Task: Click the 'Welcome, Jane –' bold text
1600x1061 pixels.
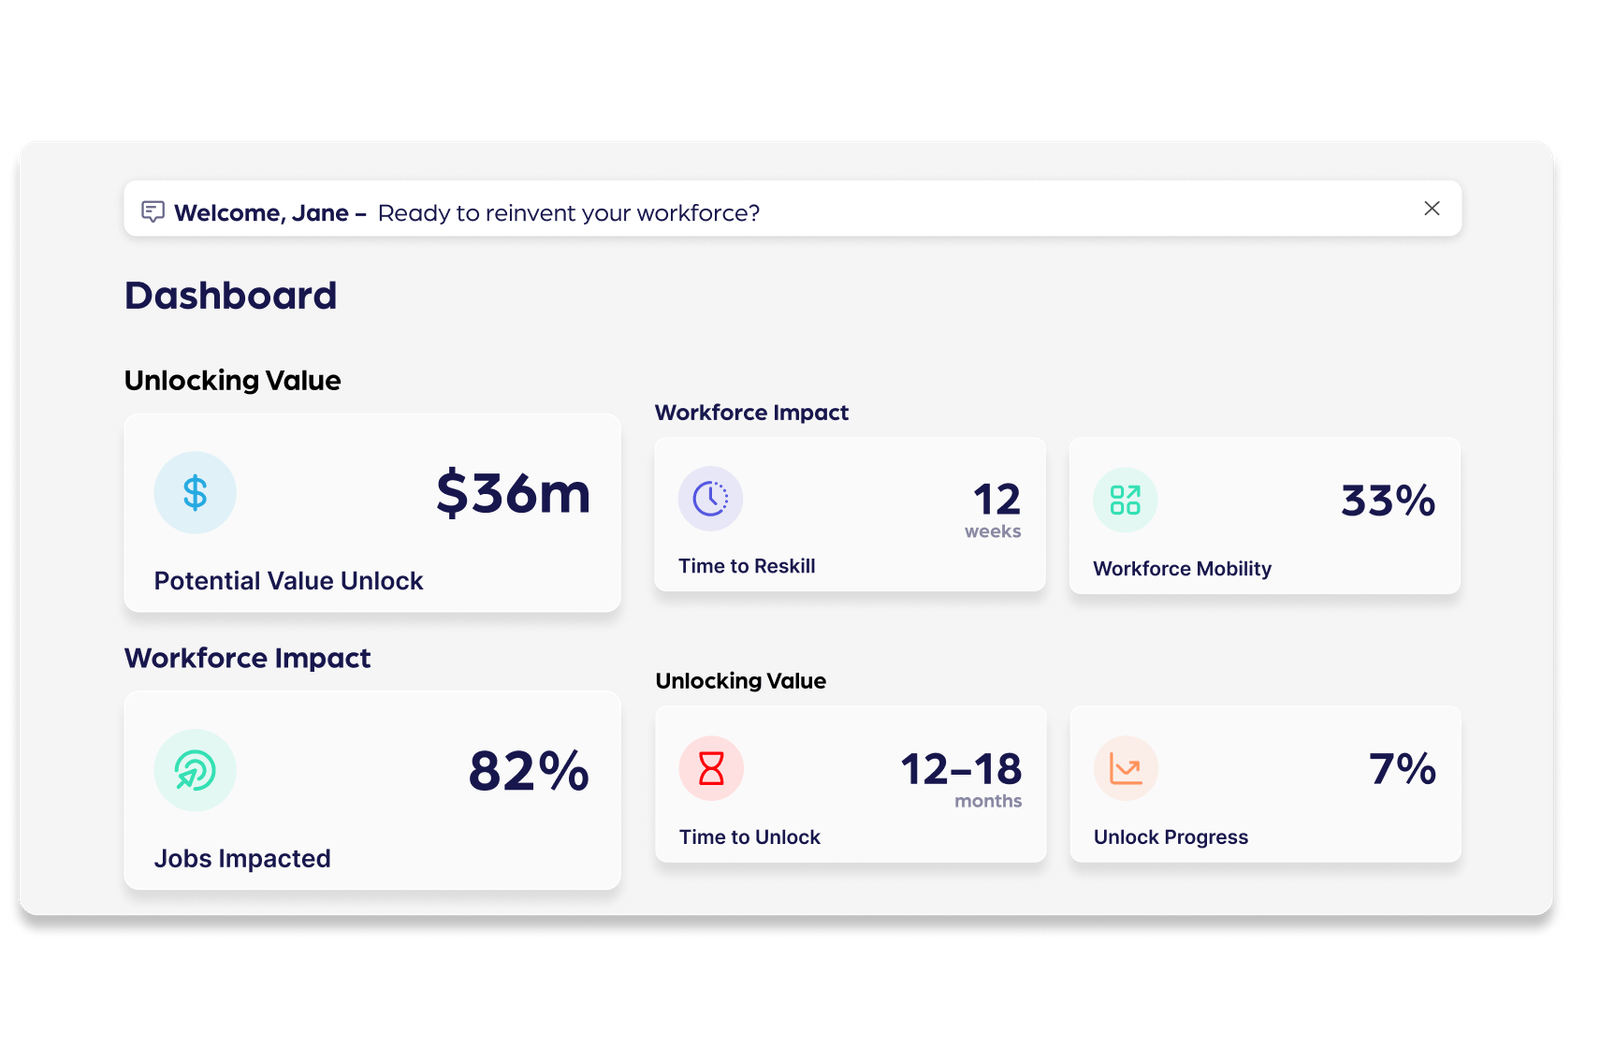Action: [270, 213]
